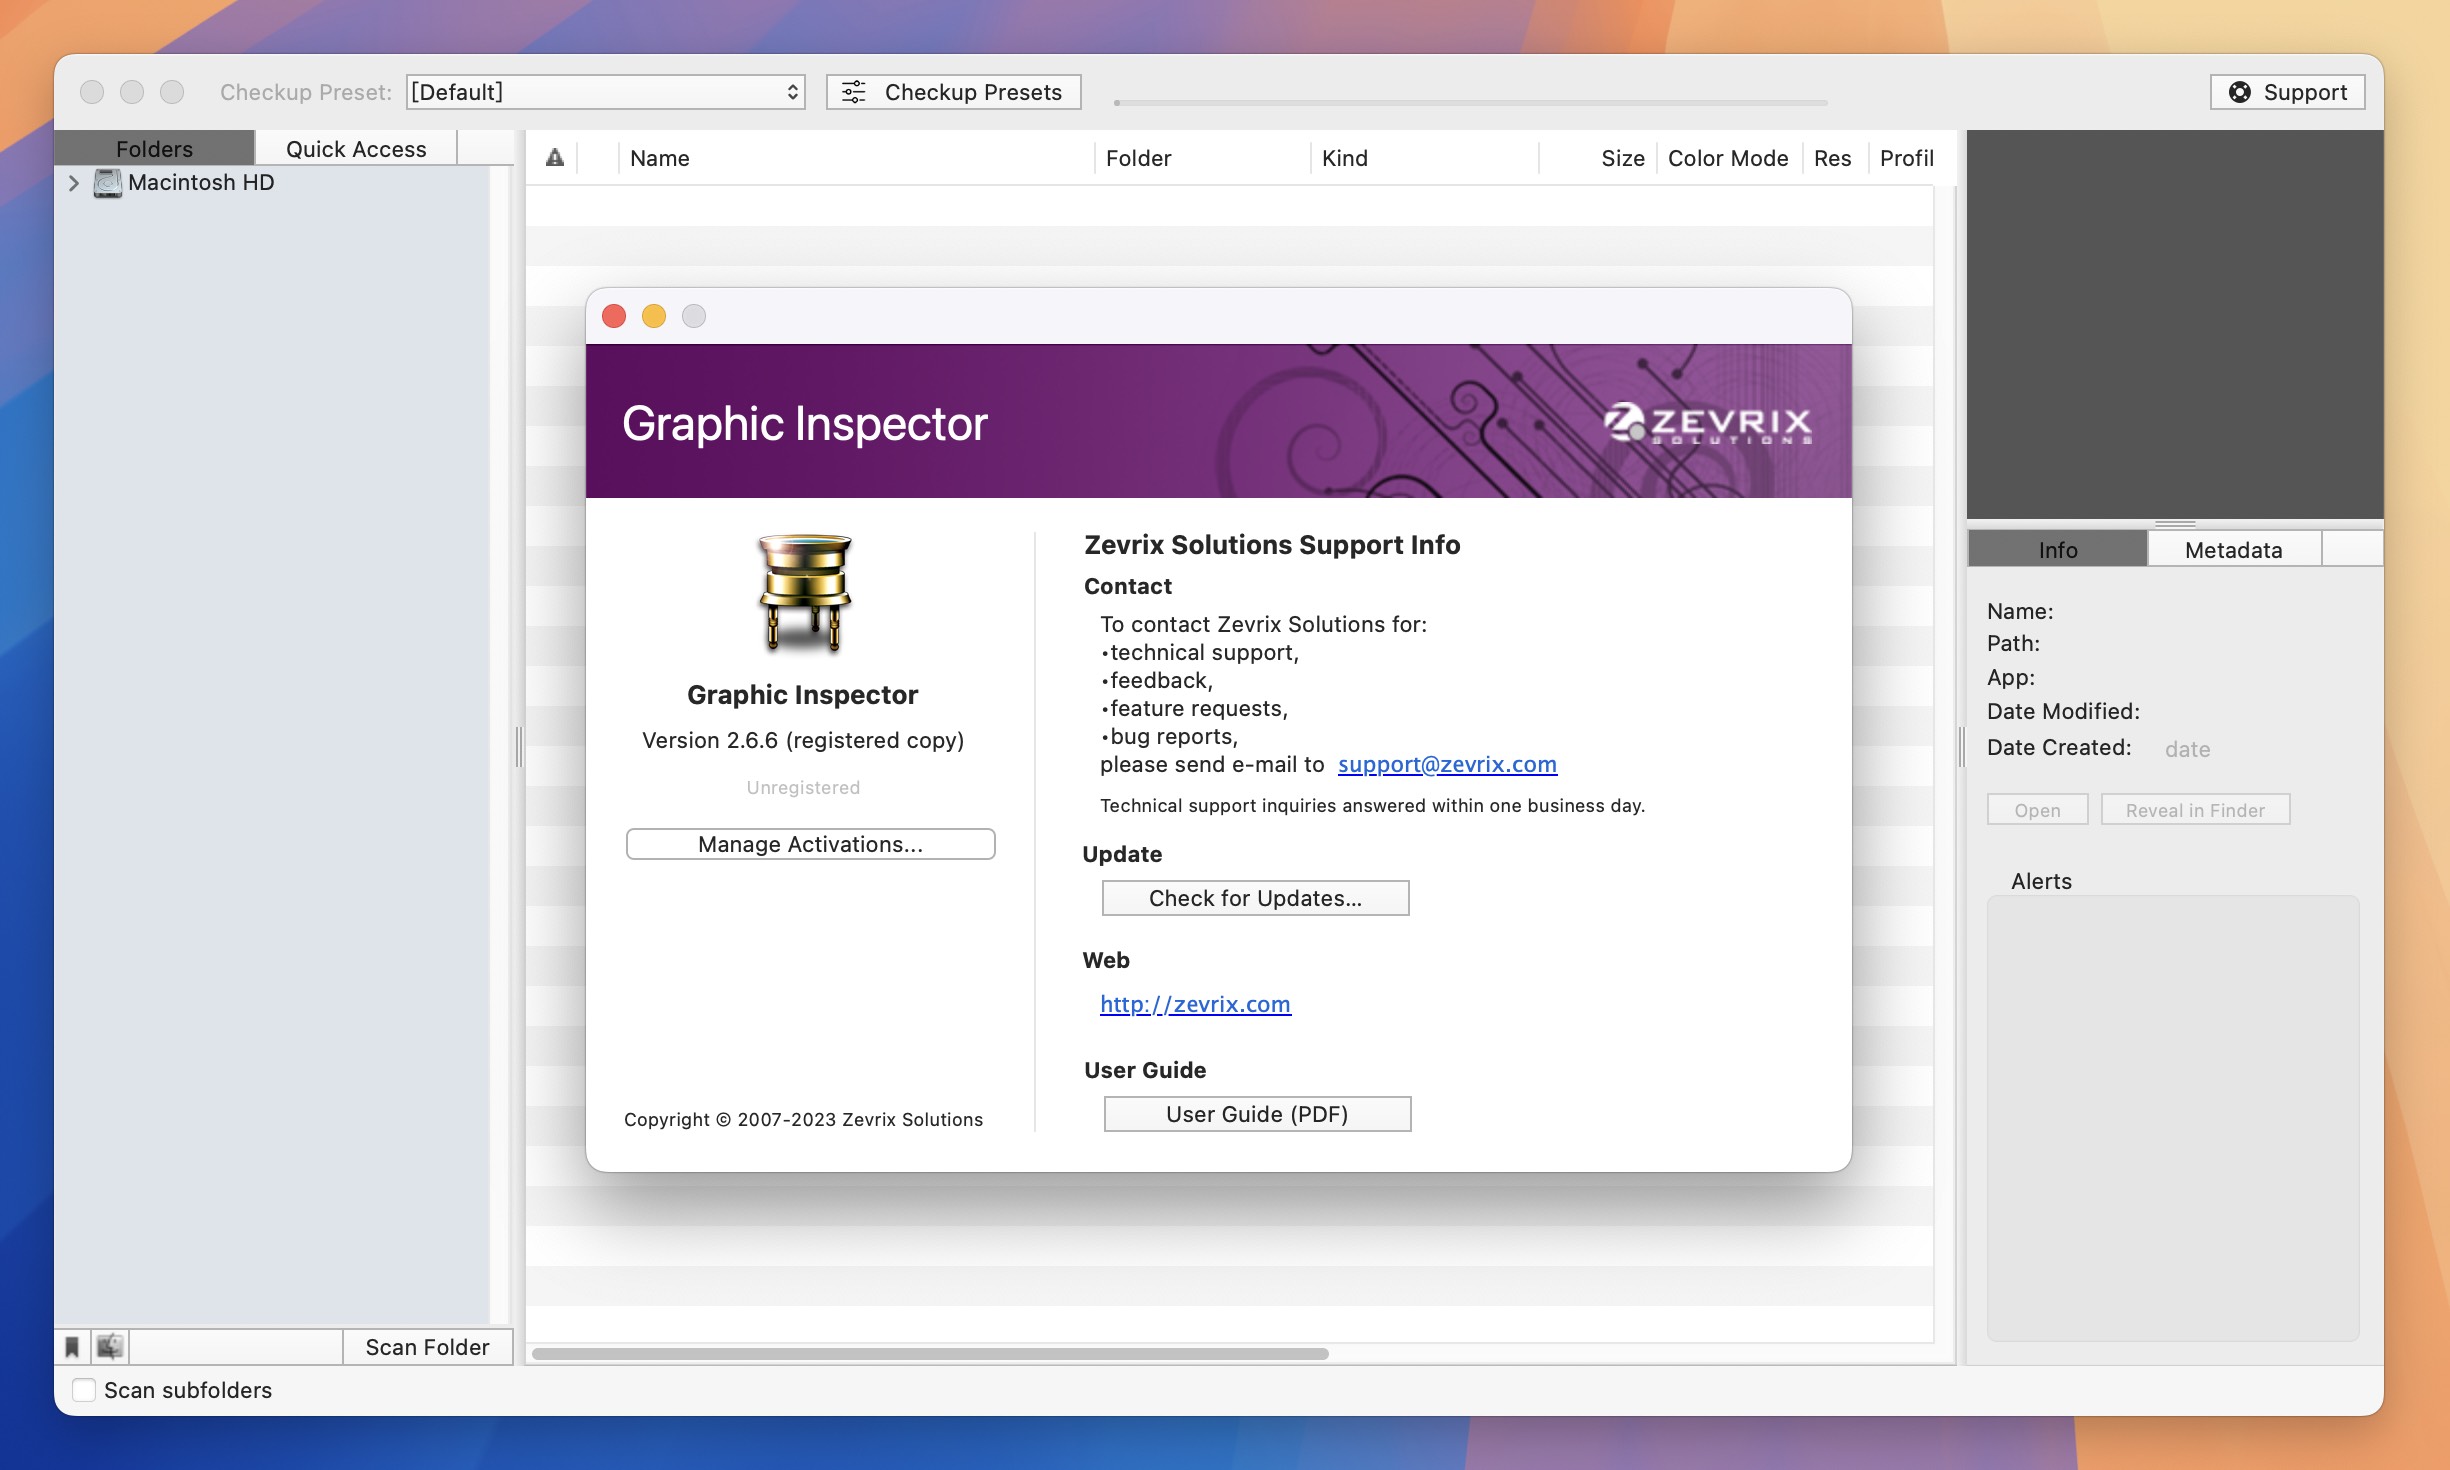Click the Macintosh HD drive icon in sidebar
Image resolution: width=2450 pixels, height=1470 pixels.
(x=106, y=182)
